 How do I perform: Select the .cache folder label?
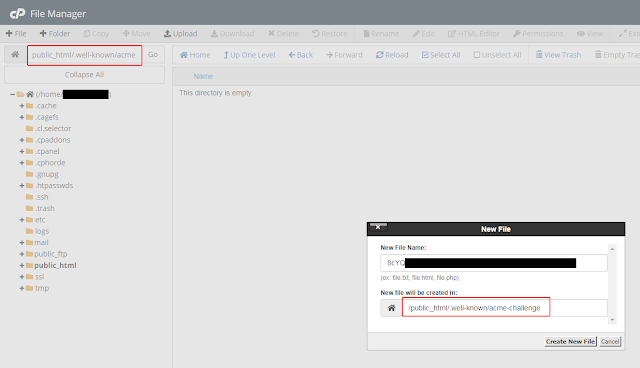[46, 106]
